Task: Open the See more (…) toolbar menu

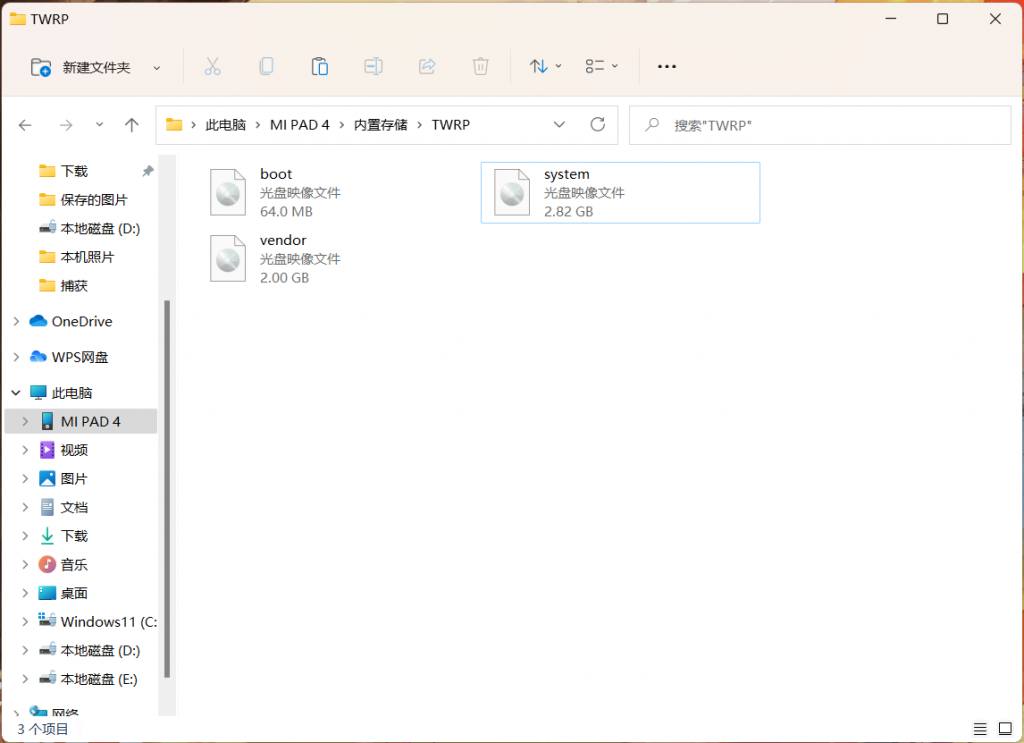Action: pyautogui.click(x=667, y=66)
